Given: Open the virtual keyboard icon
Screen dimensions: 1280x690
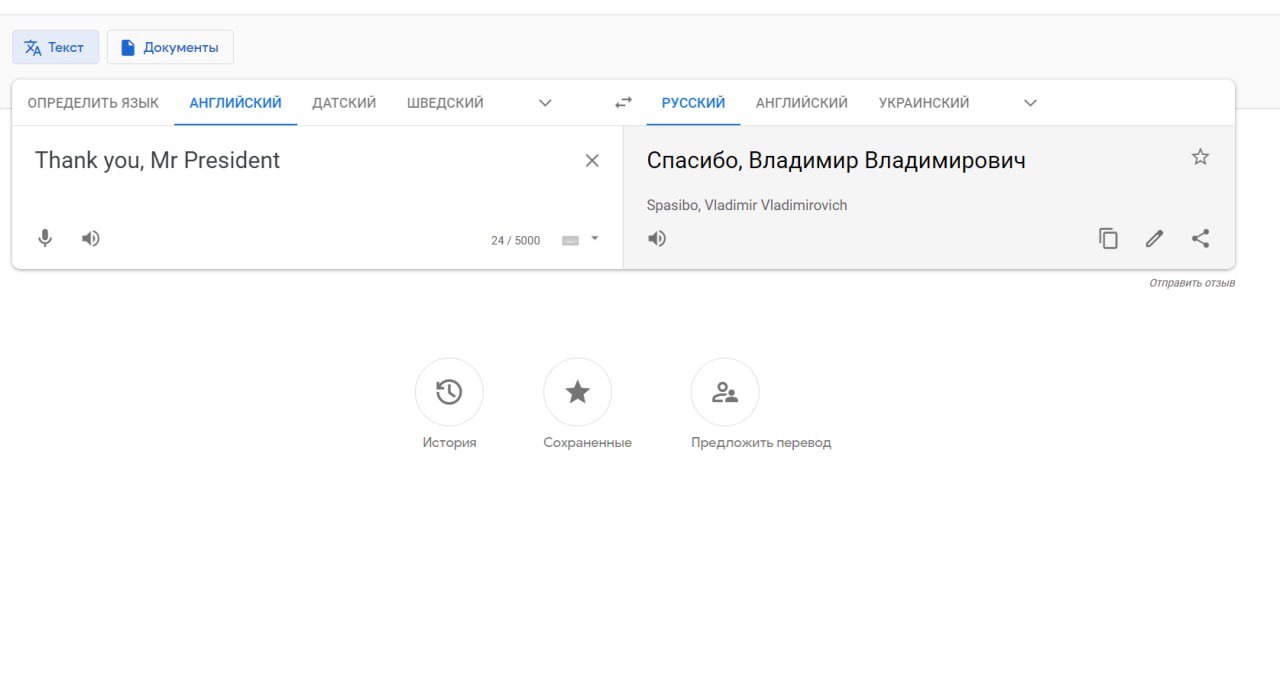Looking at the screenshot, I should click(570, 240).
